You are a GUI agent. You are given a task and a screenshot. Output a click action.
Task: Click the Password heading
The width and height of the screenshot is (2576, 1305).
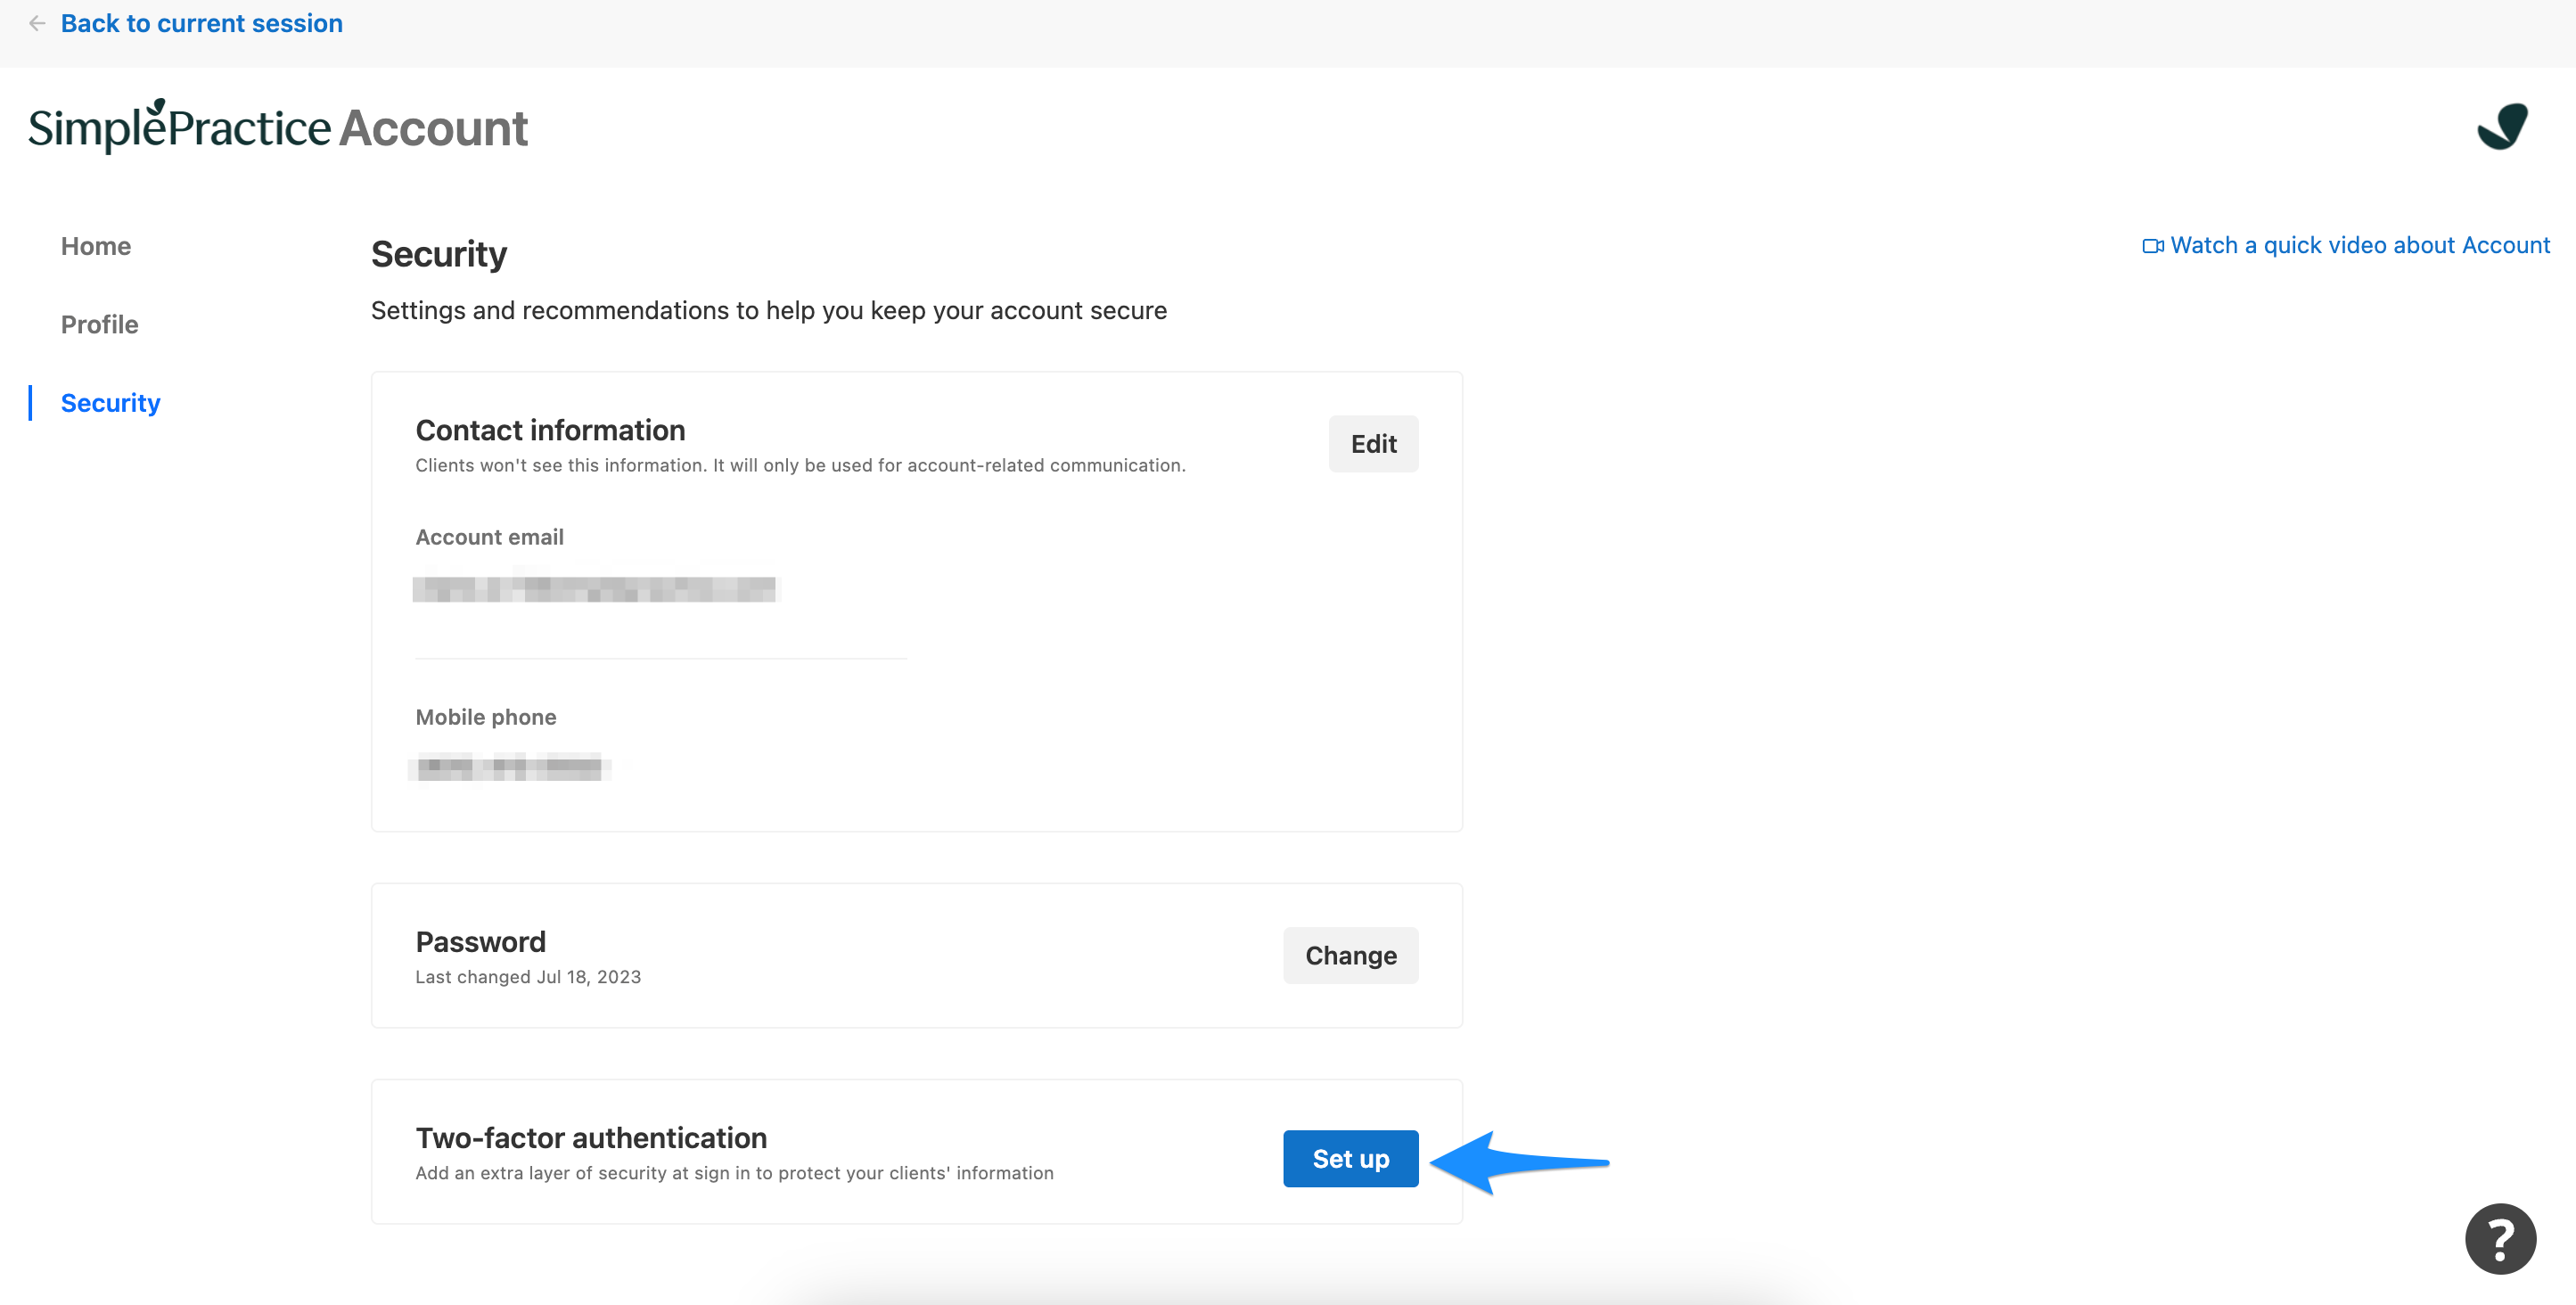pos(480,942)
